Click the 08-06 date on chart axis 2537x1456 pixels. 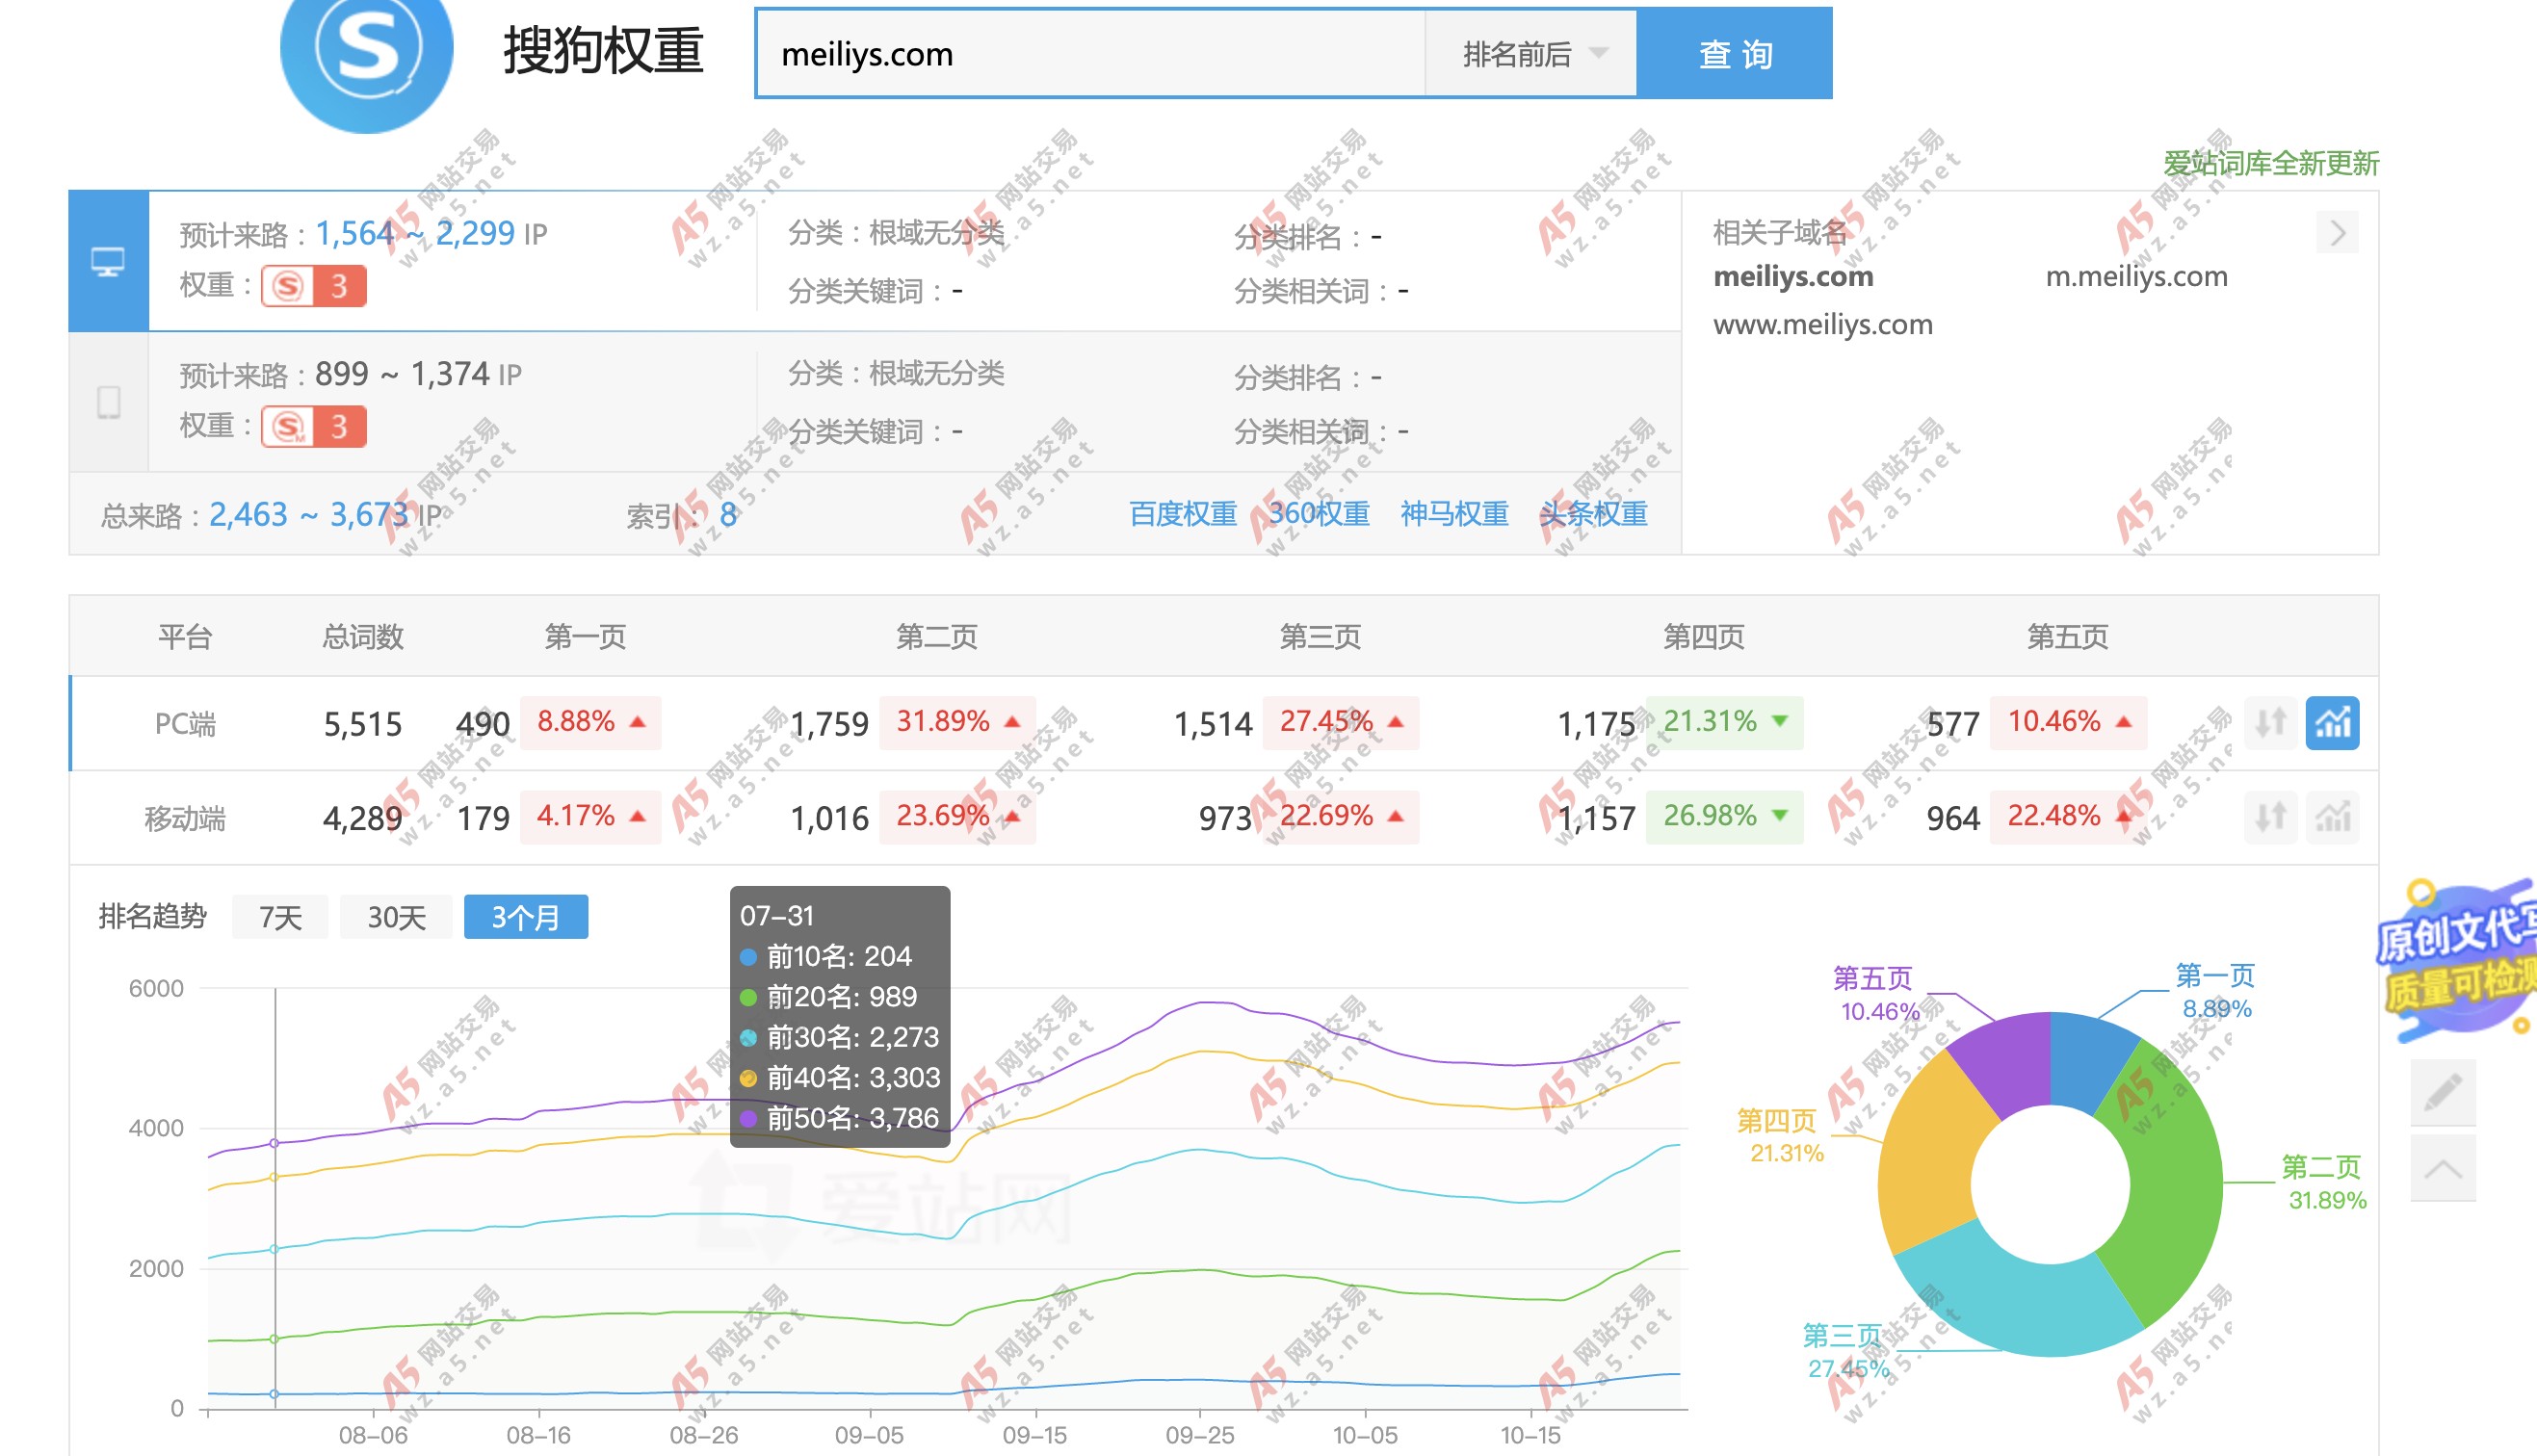pos(373,1435)
